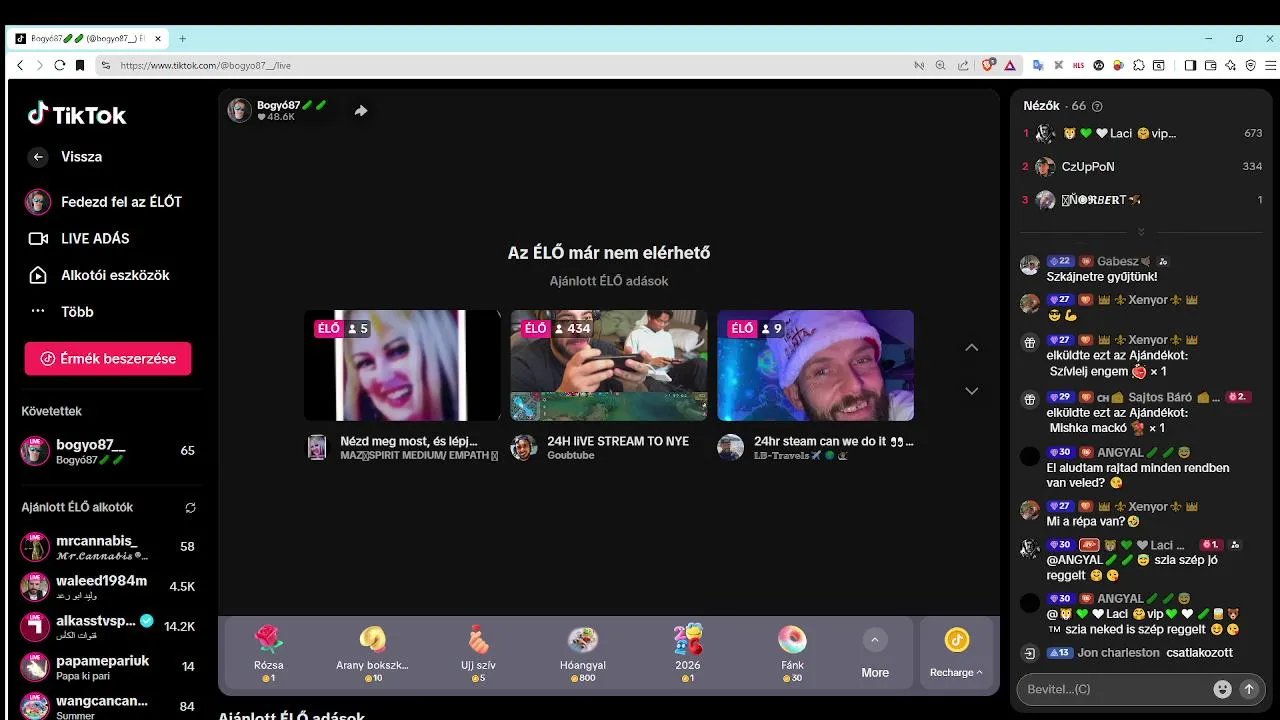Viewport: 1280px width, 720px height.
Task: Open live thumbnail with 9 viewers
Action: (x=815, y=365)
